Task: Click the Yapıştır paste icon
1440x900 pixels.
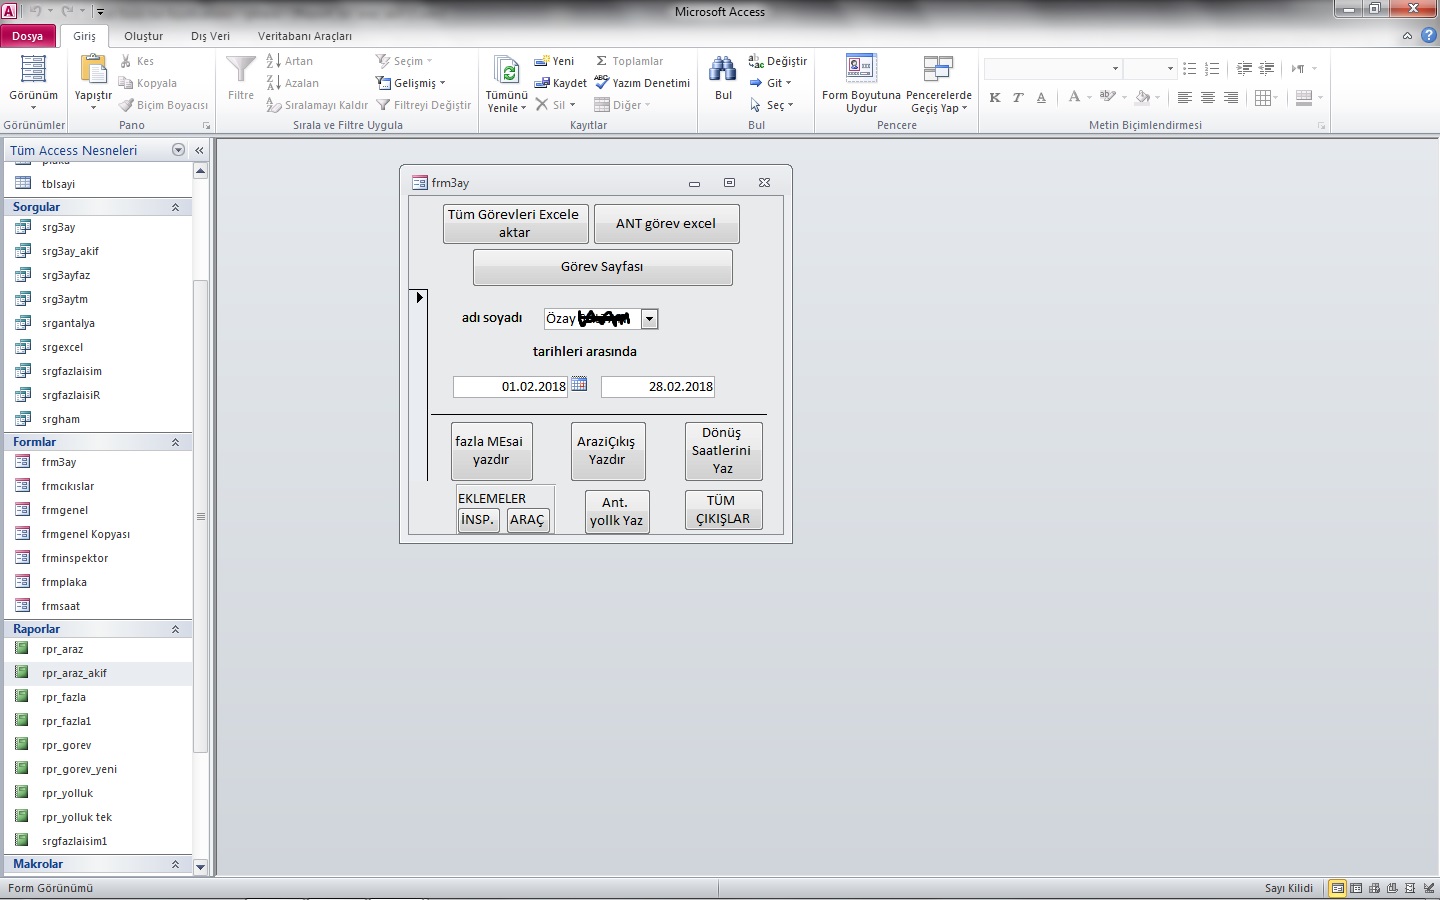Action: click(93, 71)
